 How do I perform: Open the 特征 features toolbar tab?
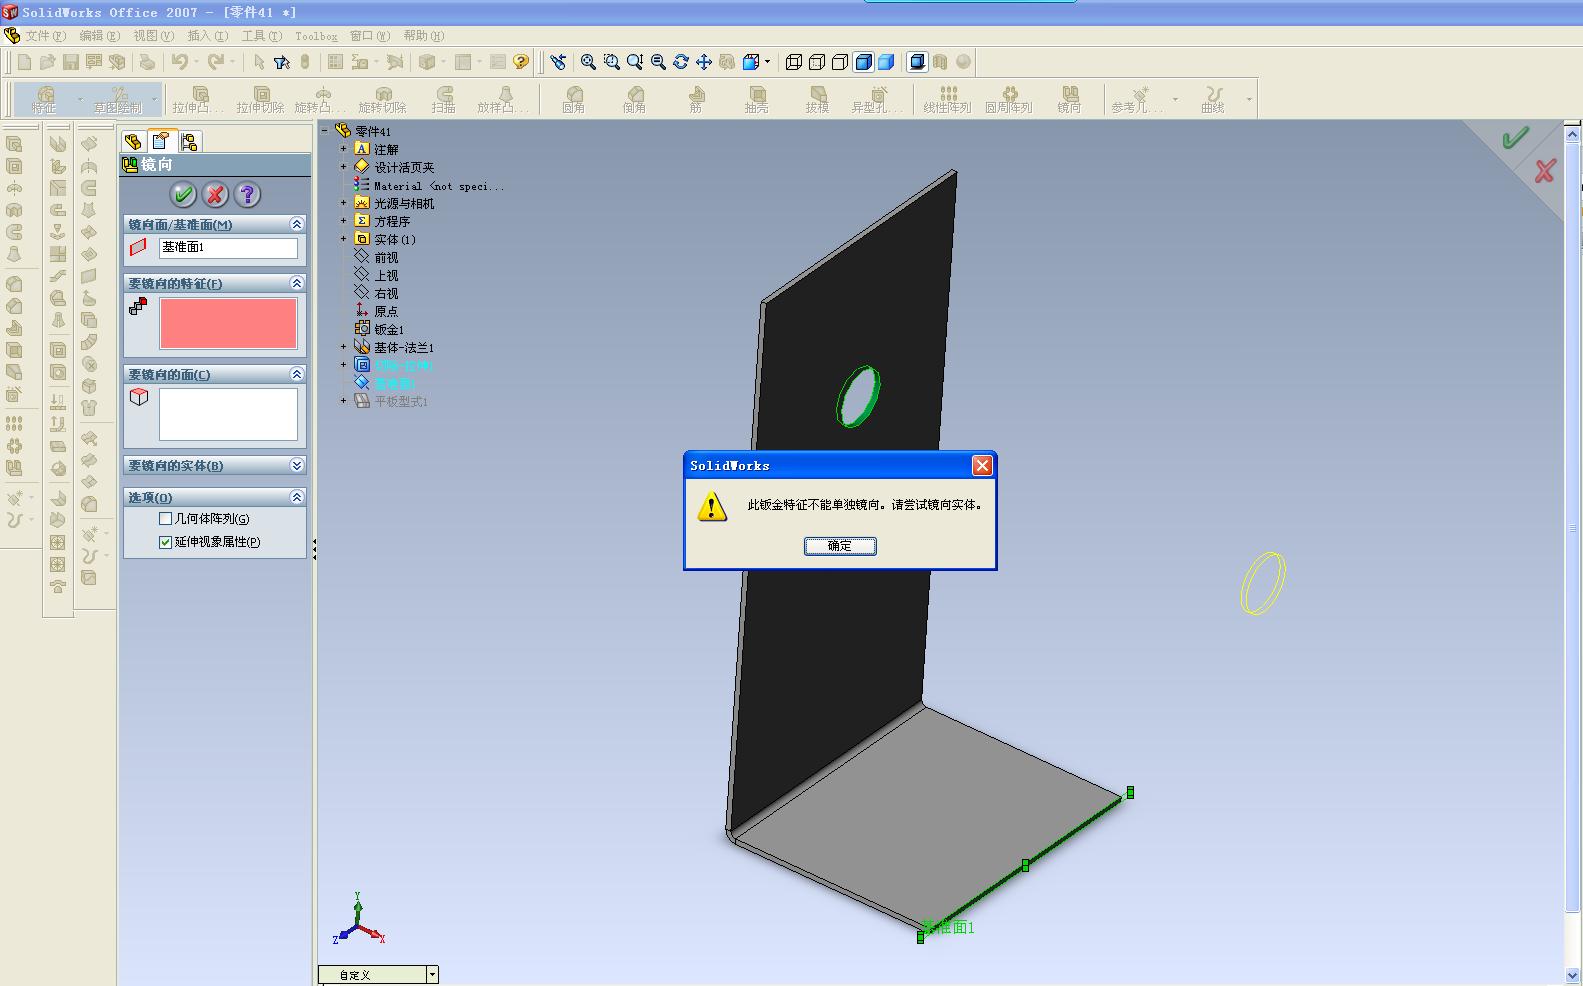click(44, 99)
